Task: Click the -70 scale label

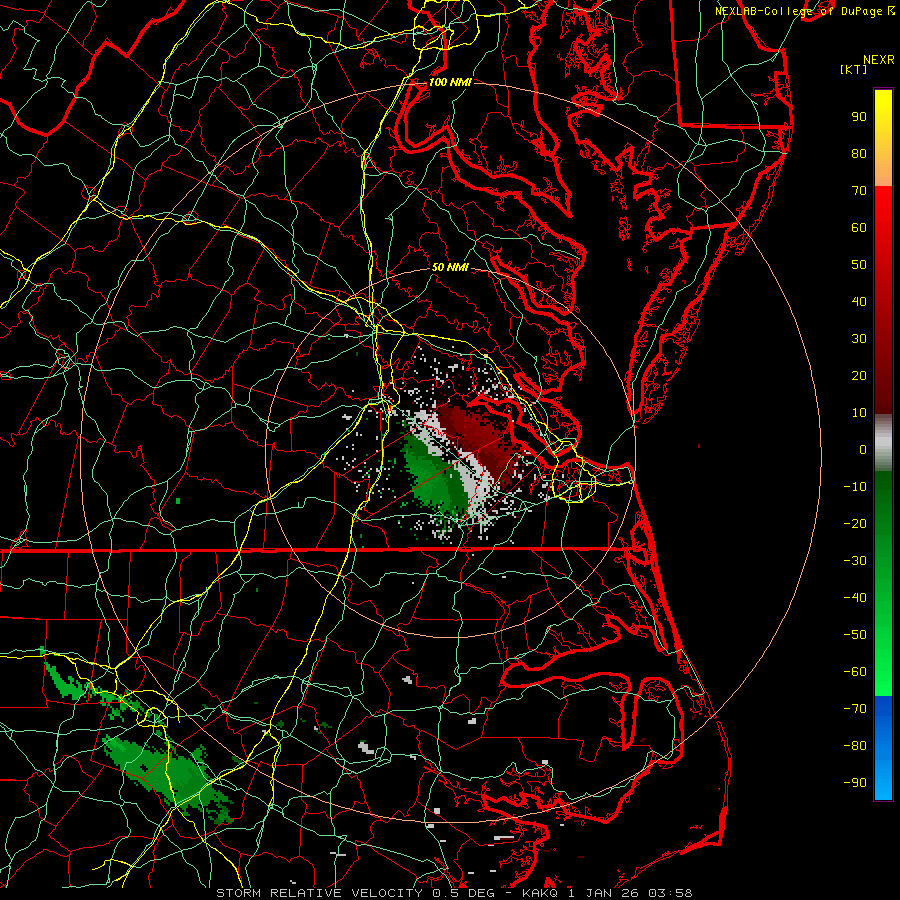Action: [x=855, y=709]
